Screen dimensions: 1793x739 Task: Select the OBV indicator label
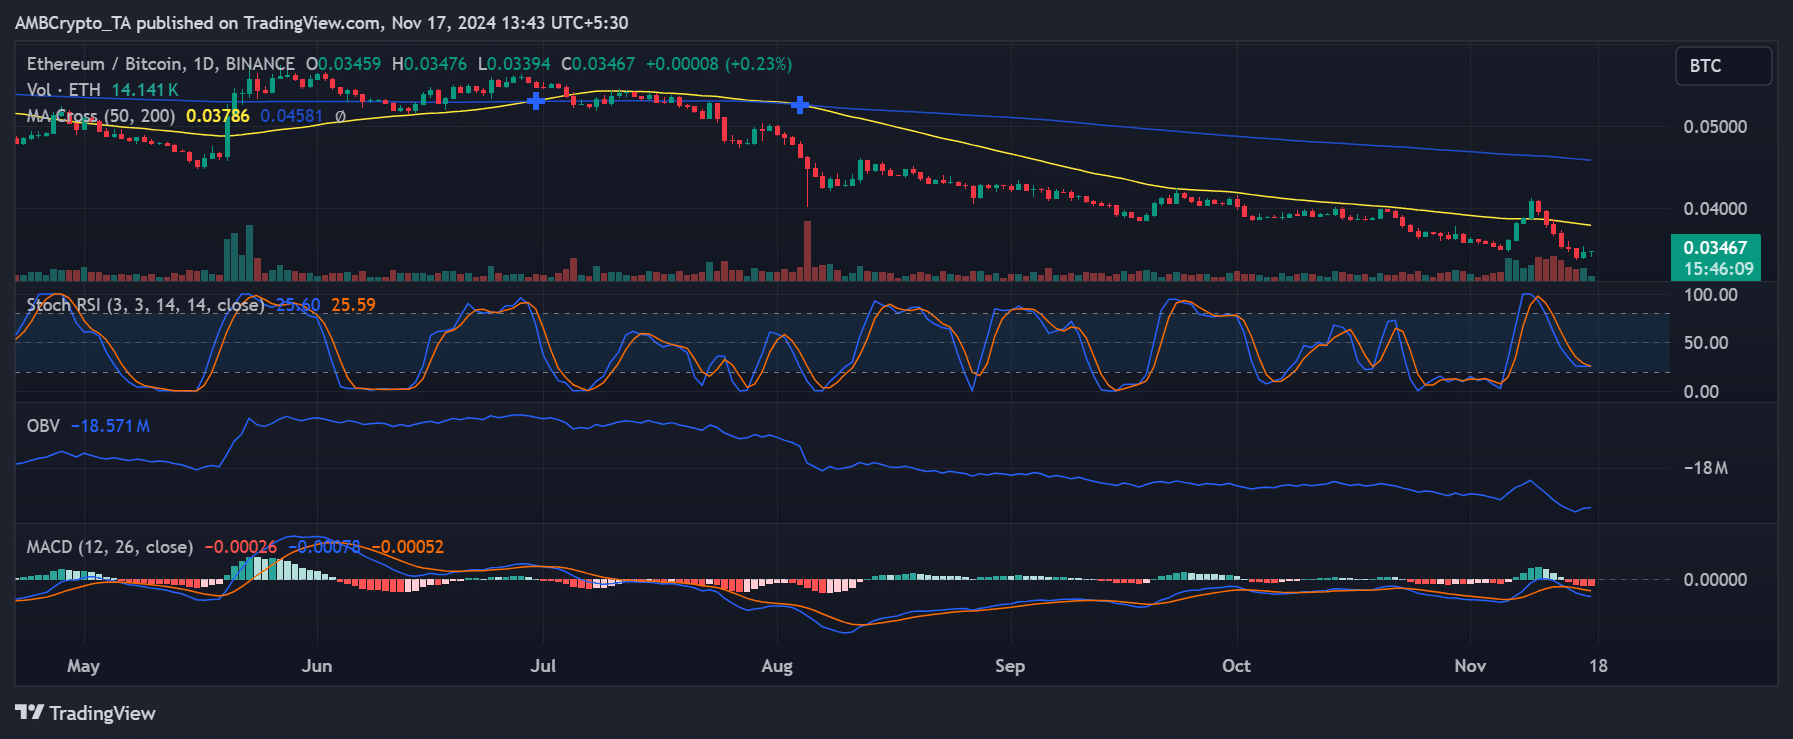click(43, 426)
